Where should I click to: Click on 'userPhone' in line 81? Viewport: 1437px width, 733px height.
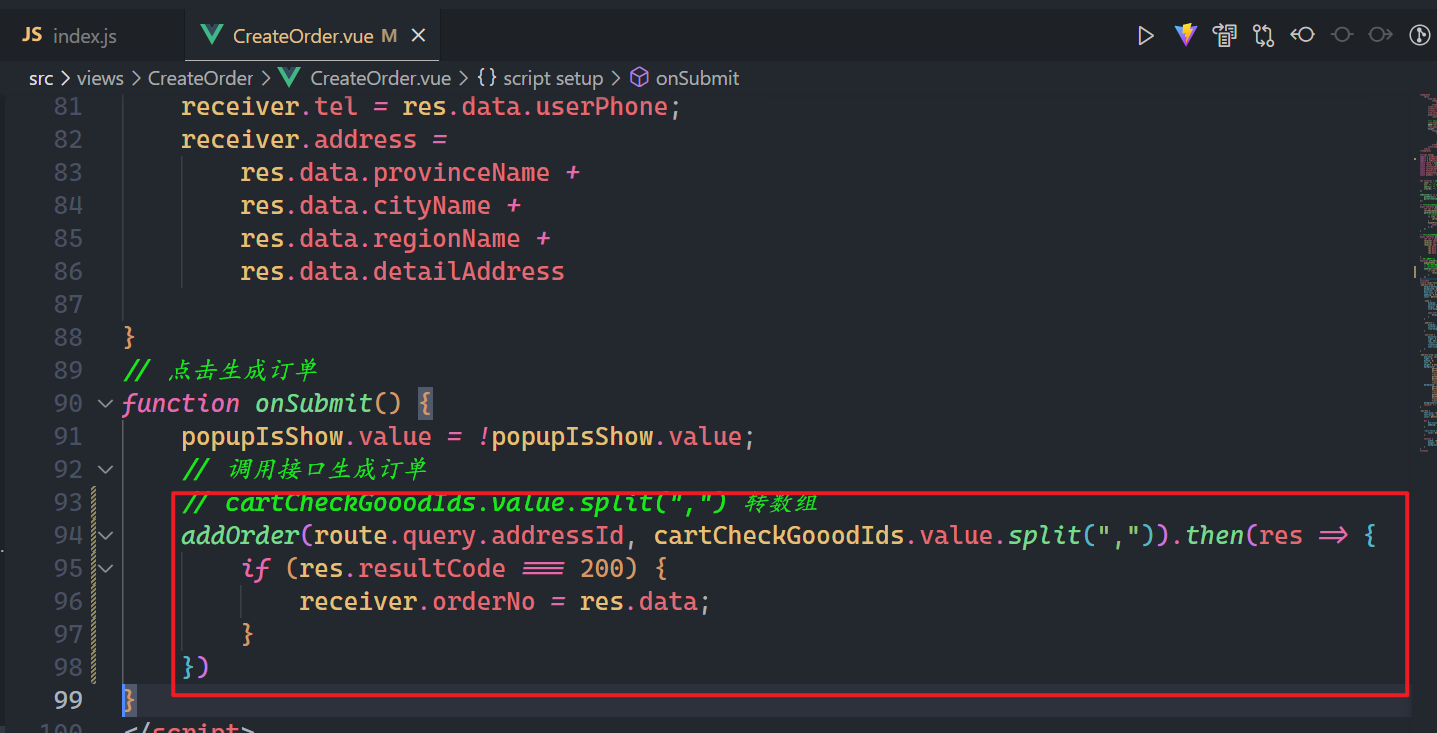tap(602, 106)
